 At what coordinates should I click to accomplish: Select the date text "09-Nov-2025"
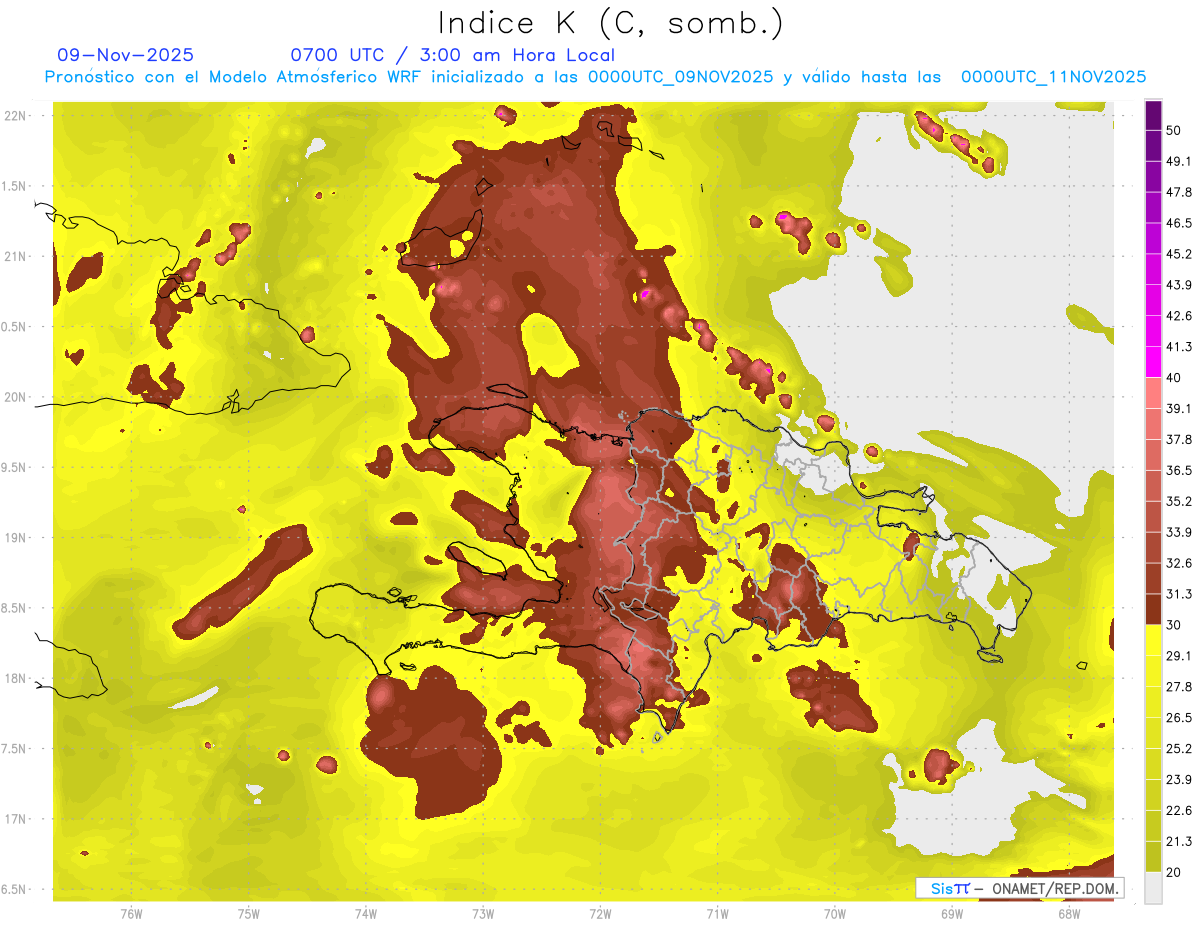tap(126, 55)
